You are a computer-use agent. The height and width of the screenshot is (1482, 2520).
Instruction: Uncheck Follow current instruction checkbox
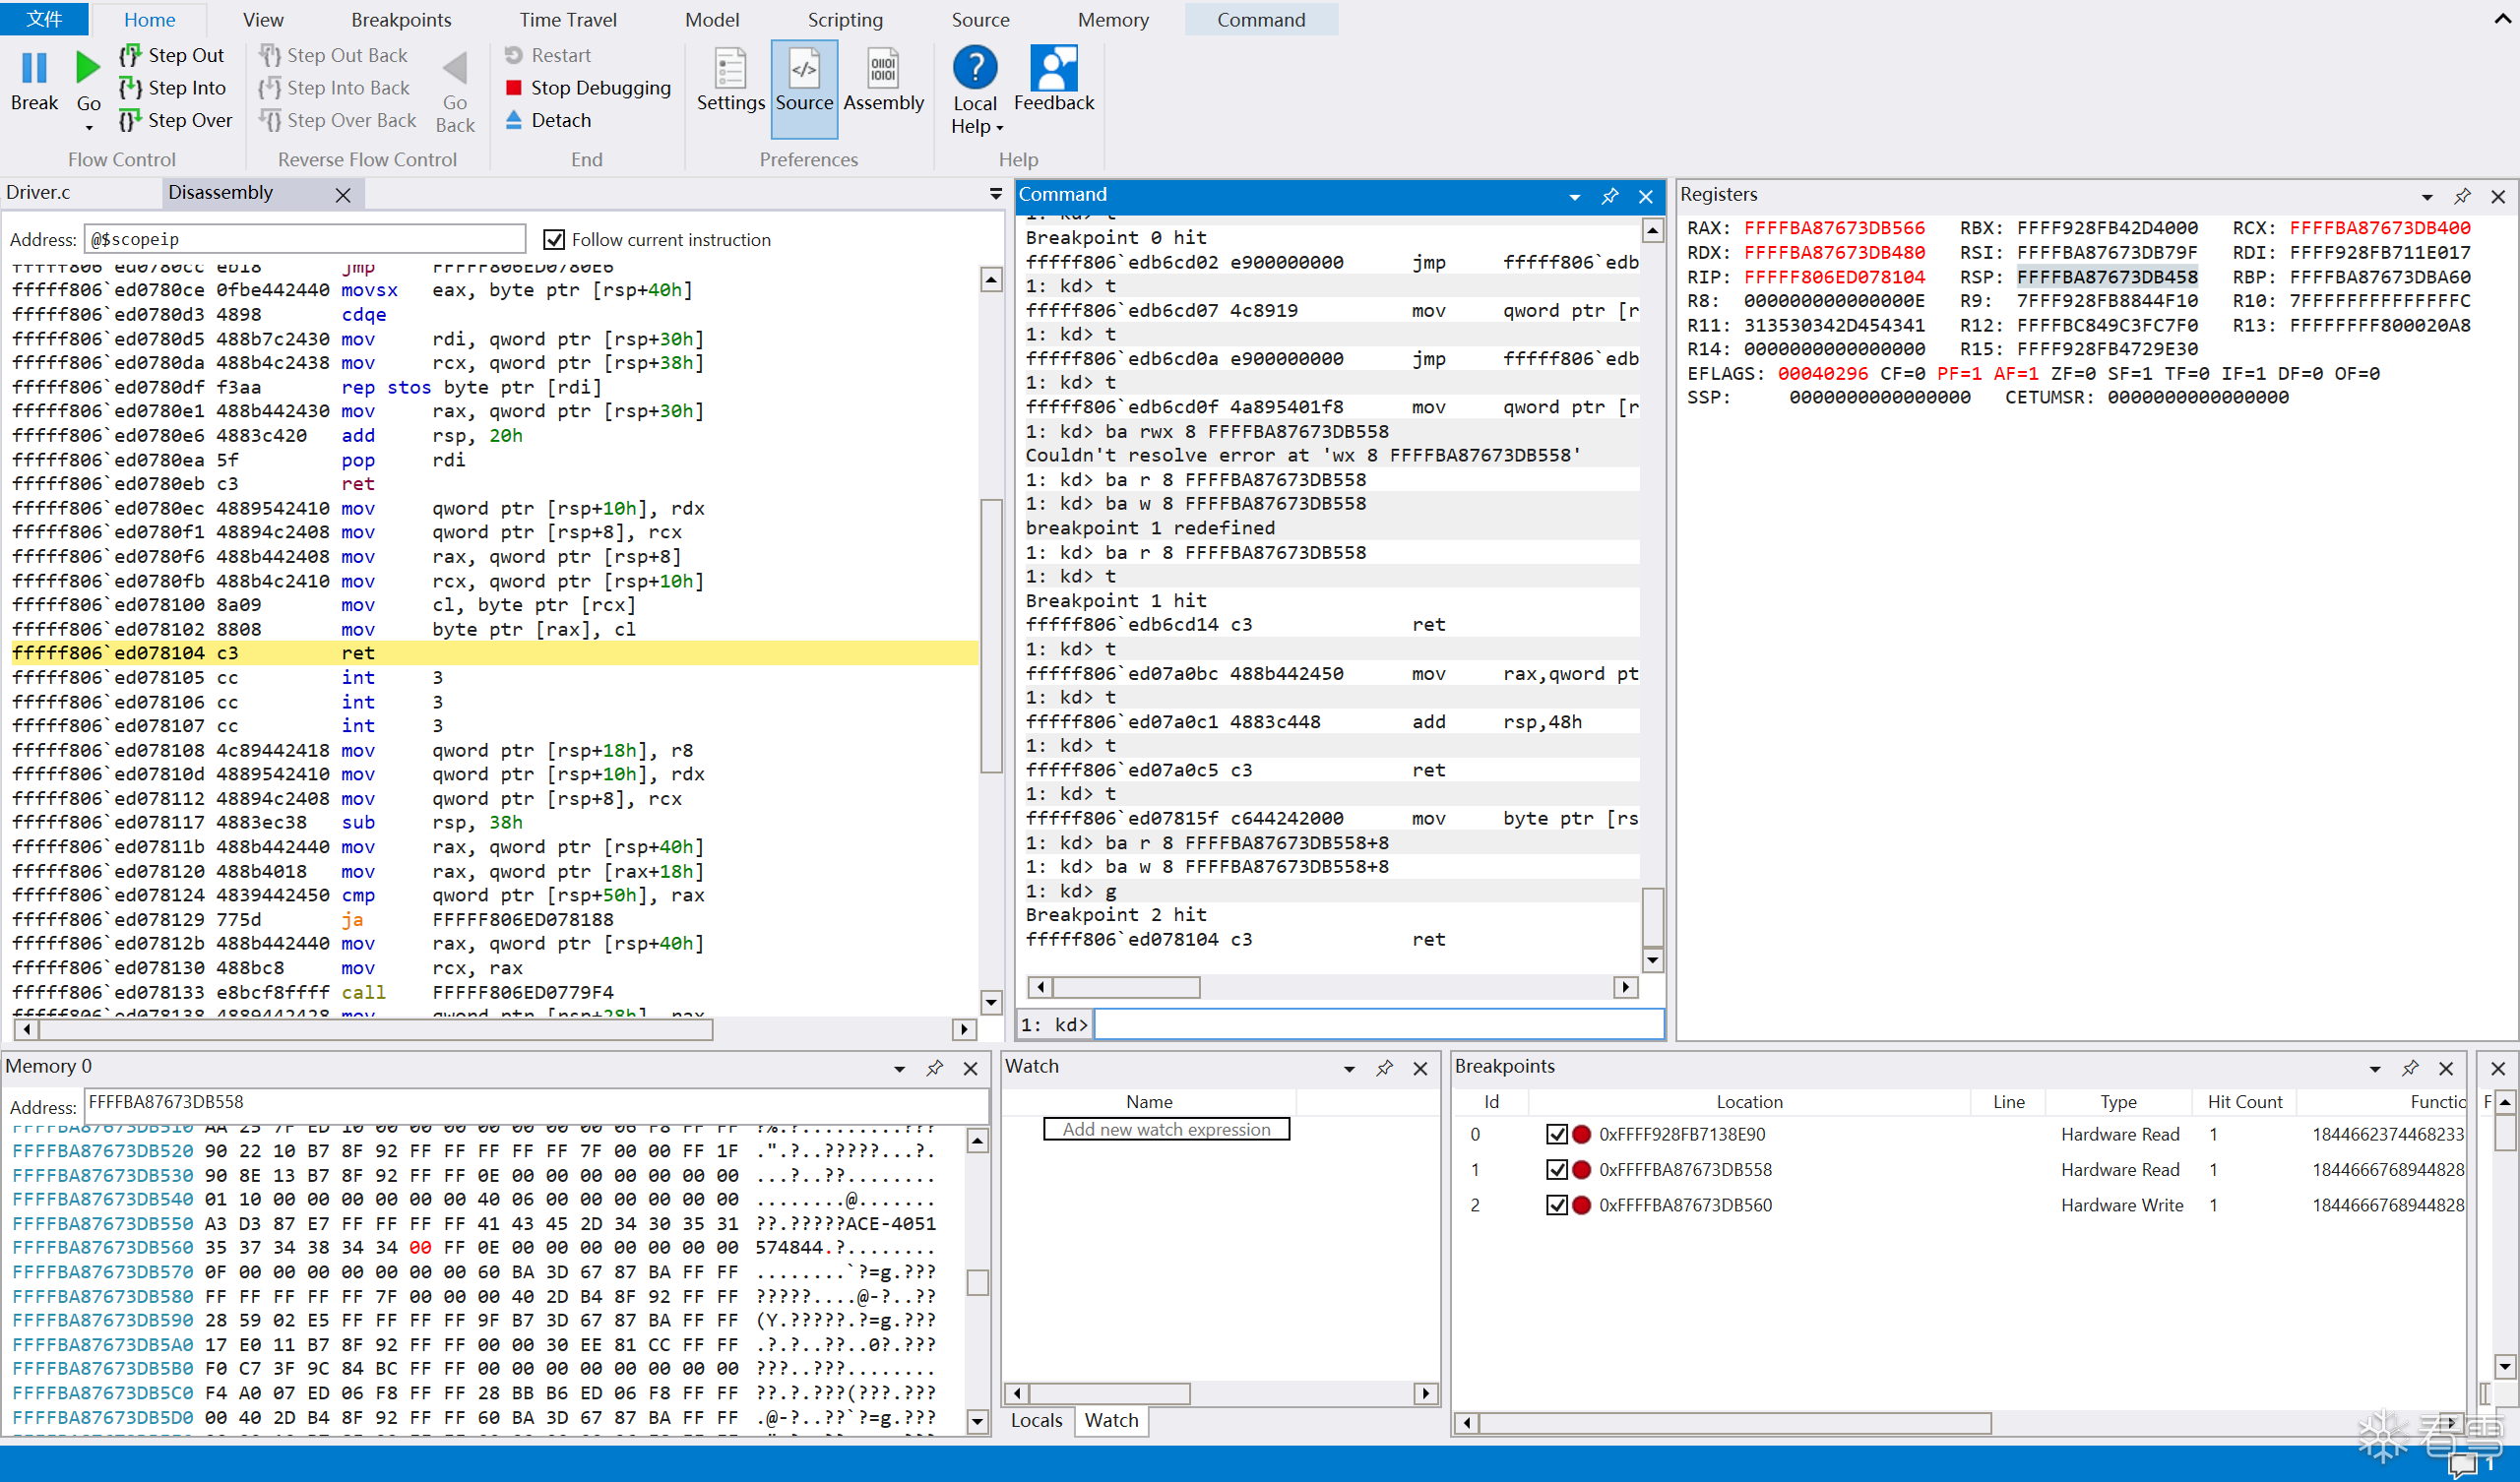click(x=554, y=239)
